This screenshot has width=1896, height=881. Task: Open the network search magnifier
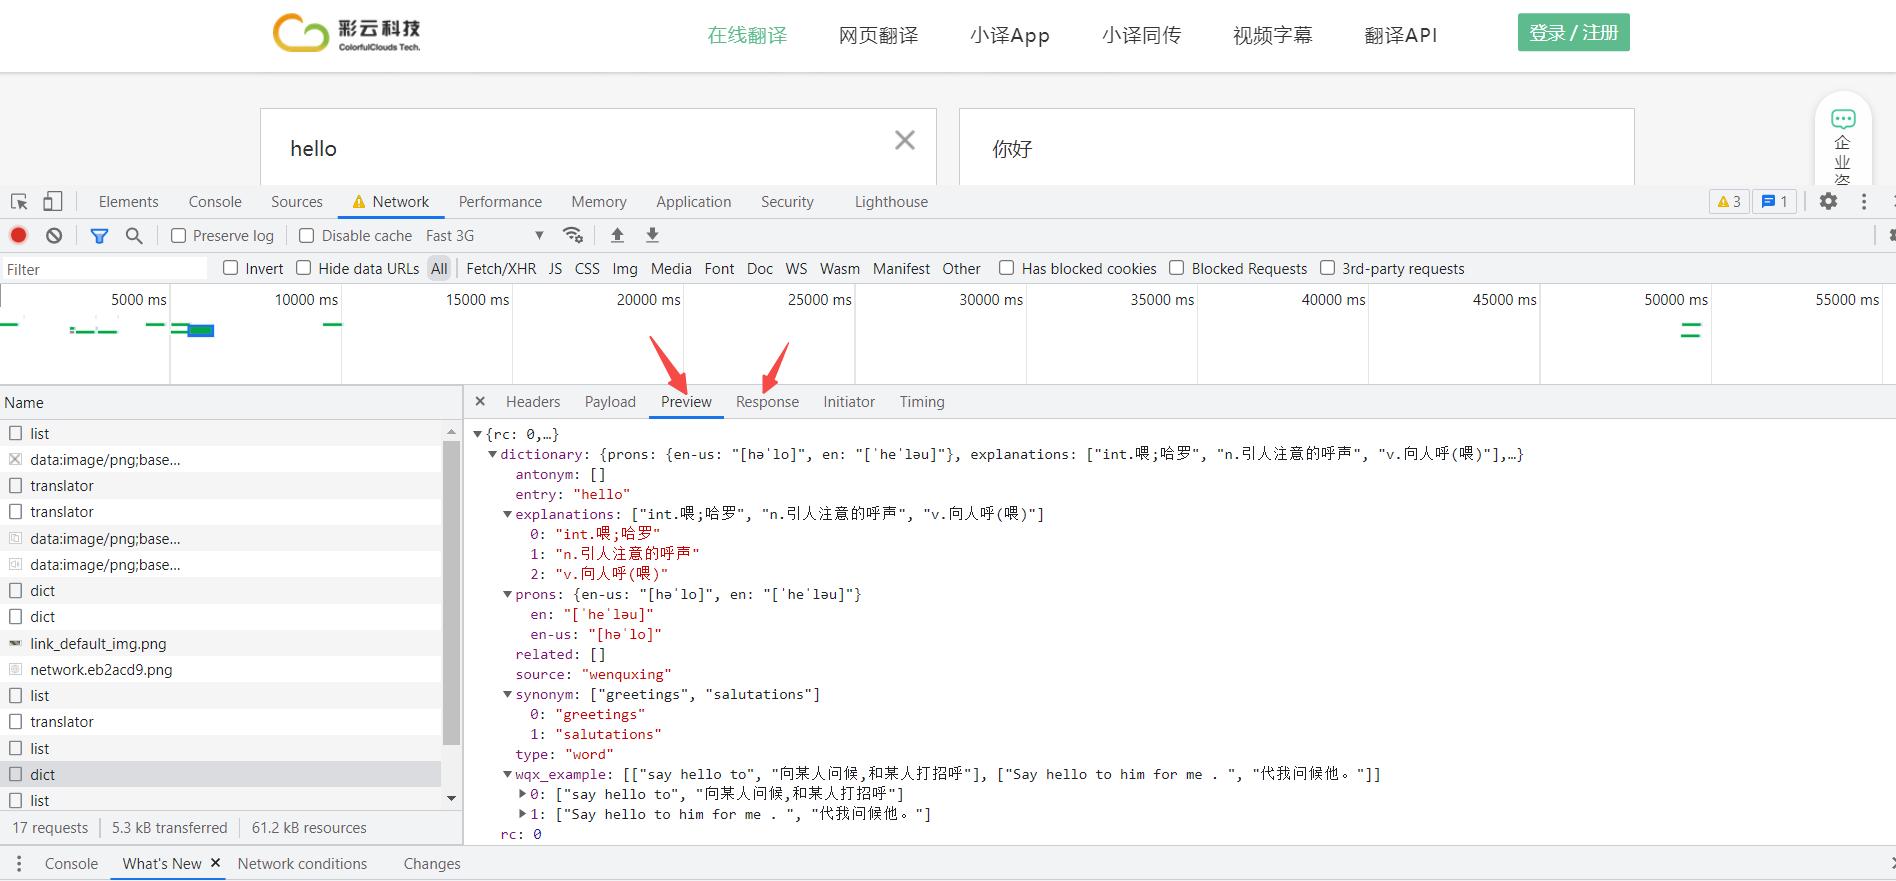click(x=134, y=235)
